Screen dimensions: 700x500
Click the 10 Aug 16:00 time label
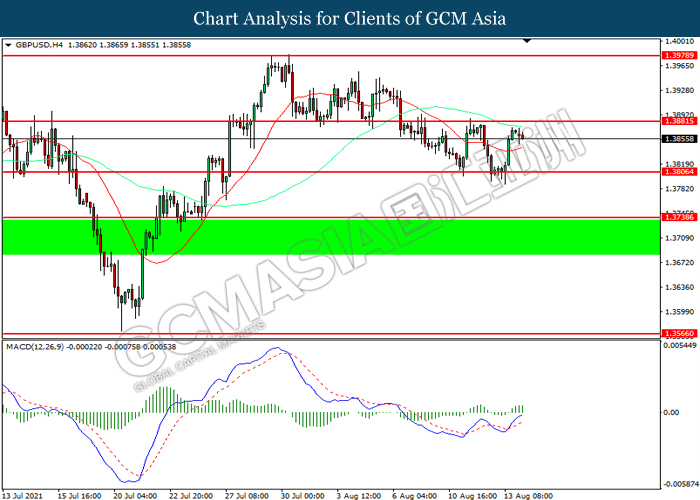472,496
